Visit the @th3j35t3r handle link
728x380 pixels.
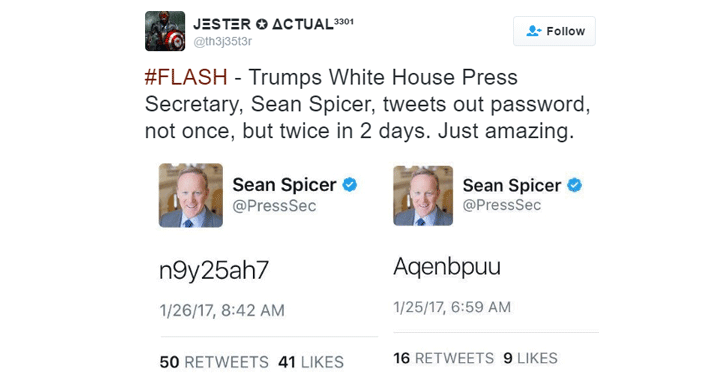(x=222, y=42)
